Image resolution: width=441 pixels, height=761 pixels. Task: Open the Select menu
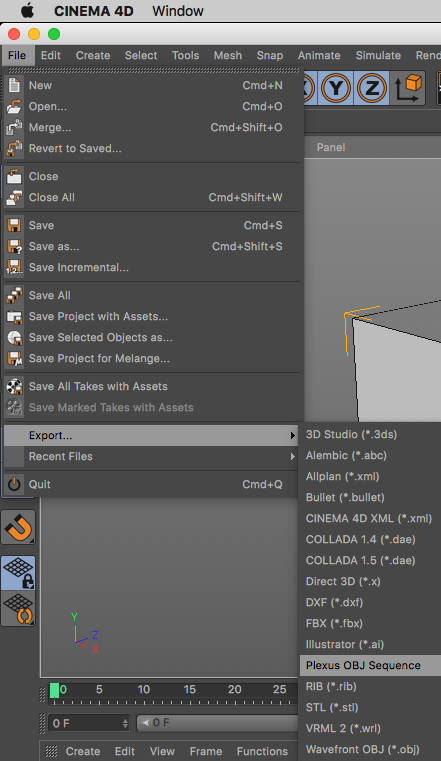tap(141, 55)
